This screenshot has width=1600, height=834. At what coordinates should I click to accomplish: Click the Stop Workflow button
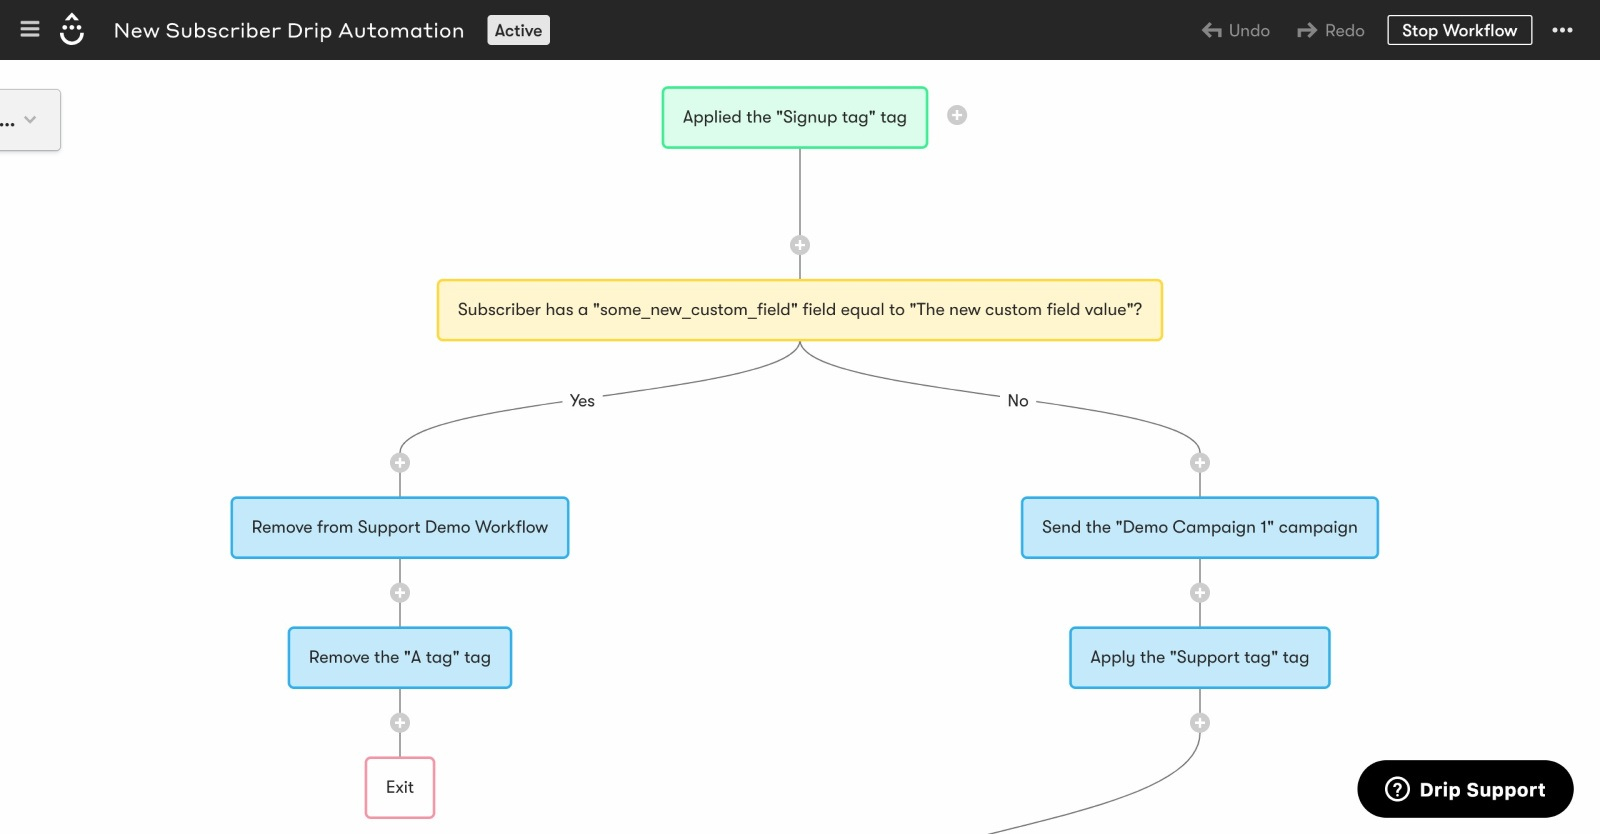point(1459,30)
